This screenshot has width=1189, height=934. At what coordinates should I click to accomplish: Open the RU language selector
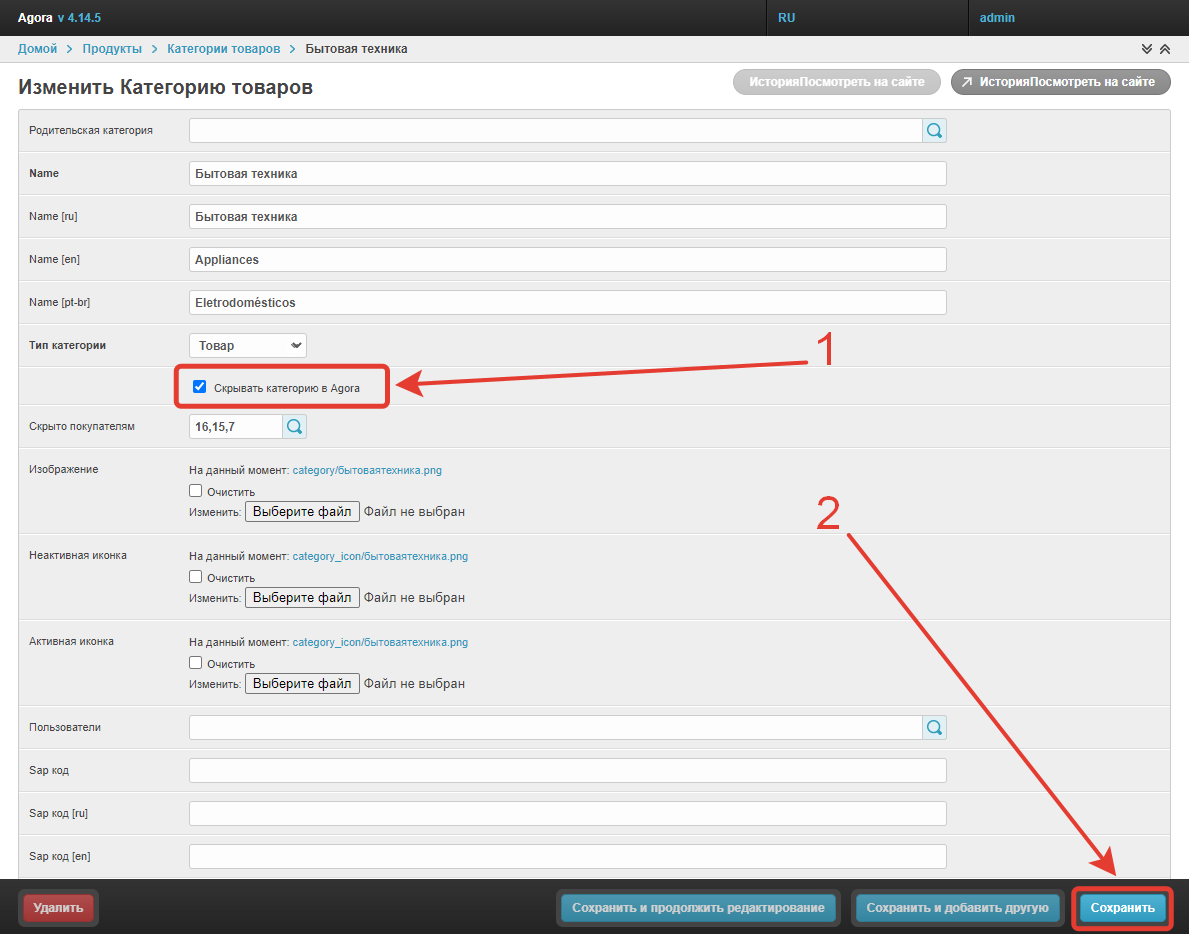click(787, 18)
